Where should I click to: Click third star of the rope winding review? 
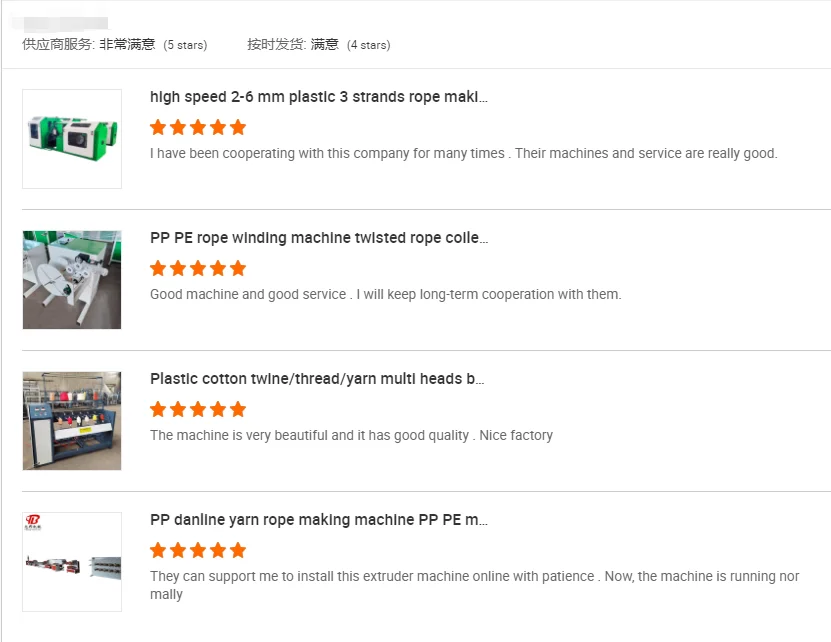tap(198, 268)
